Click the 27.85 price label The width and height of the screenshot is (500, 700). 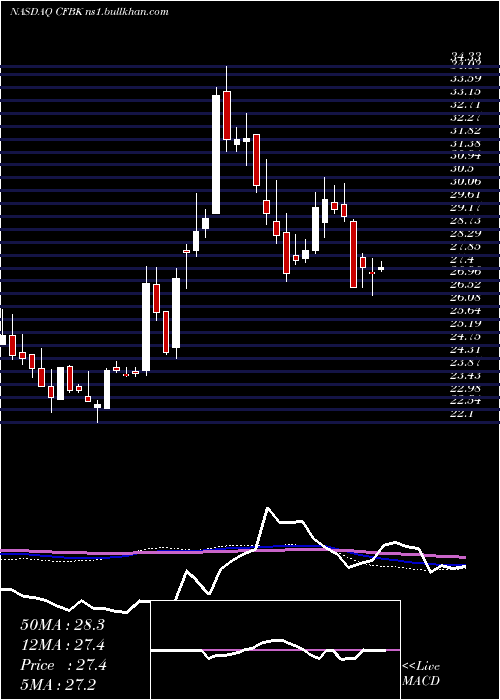pos(466,246)
